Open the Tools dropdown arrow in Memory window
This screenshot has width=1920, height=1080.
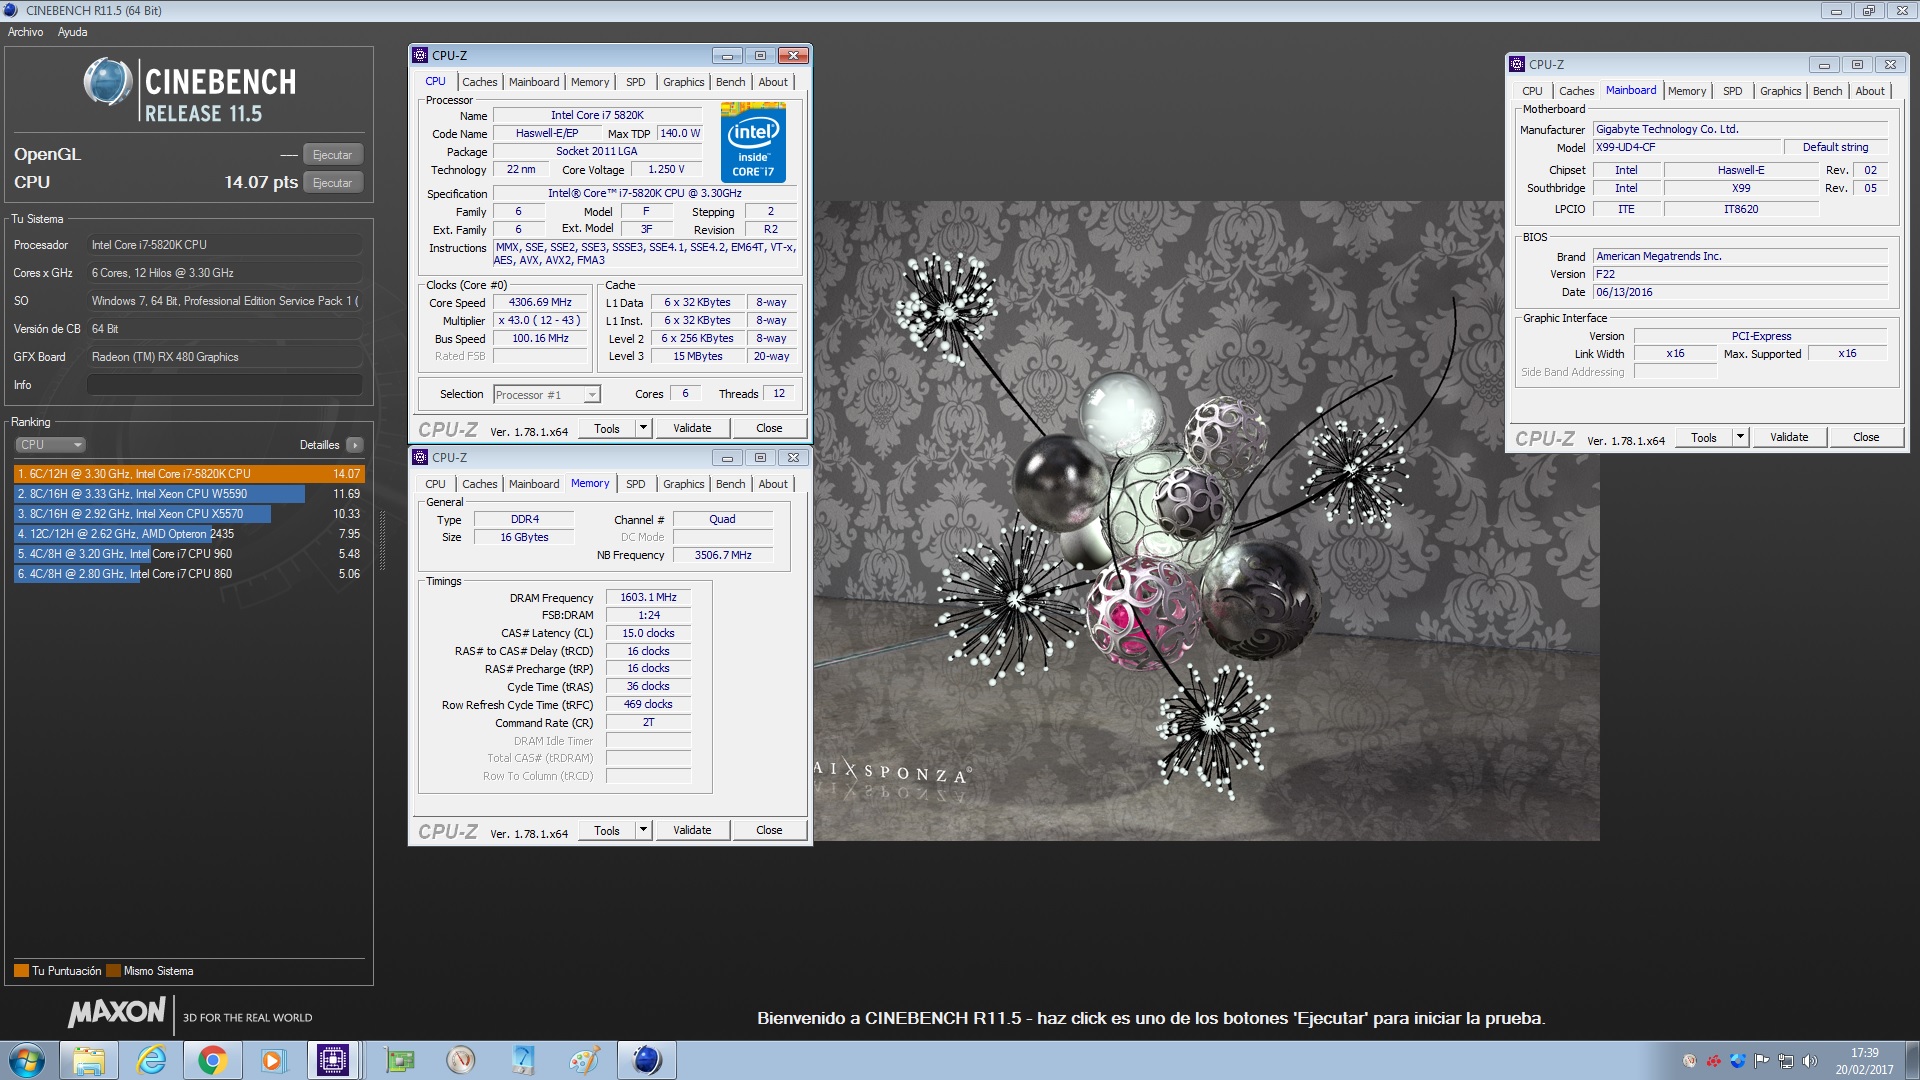643,830
